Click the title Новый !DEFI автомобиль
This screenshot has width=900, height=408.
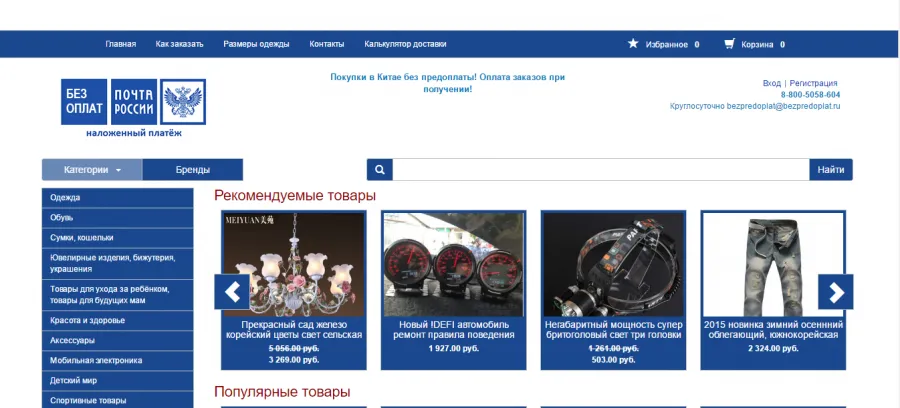click(x=453, y=330)
